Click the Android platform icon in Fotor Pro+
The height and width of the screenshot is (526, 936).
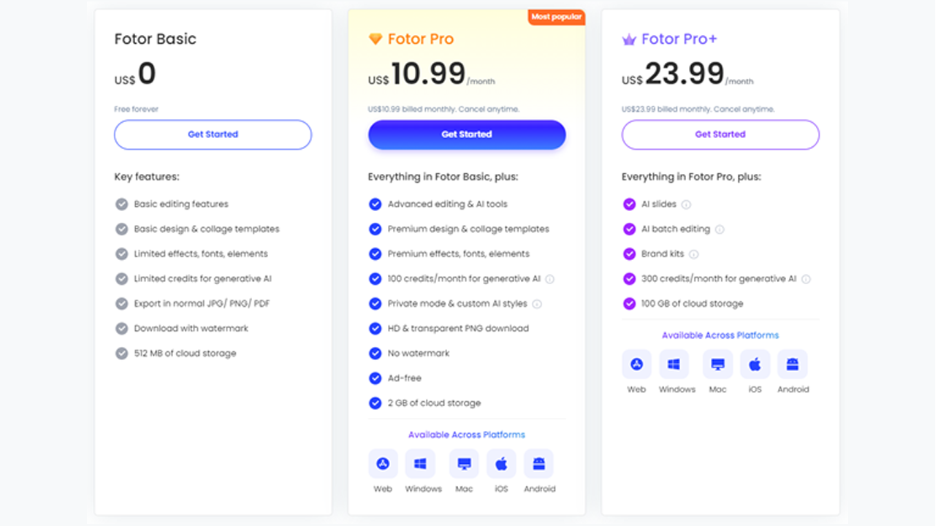[x=793, y=364]
